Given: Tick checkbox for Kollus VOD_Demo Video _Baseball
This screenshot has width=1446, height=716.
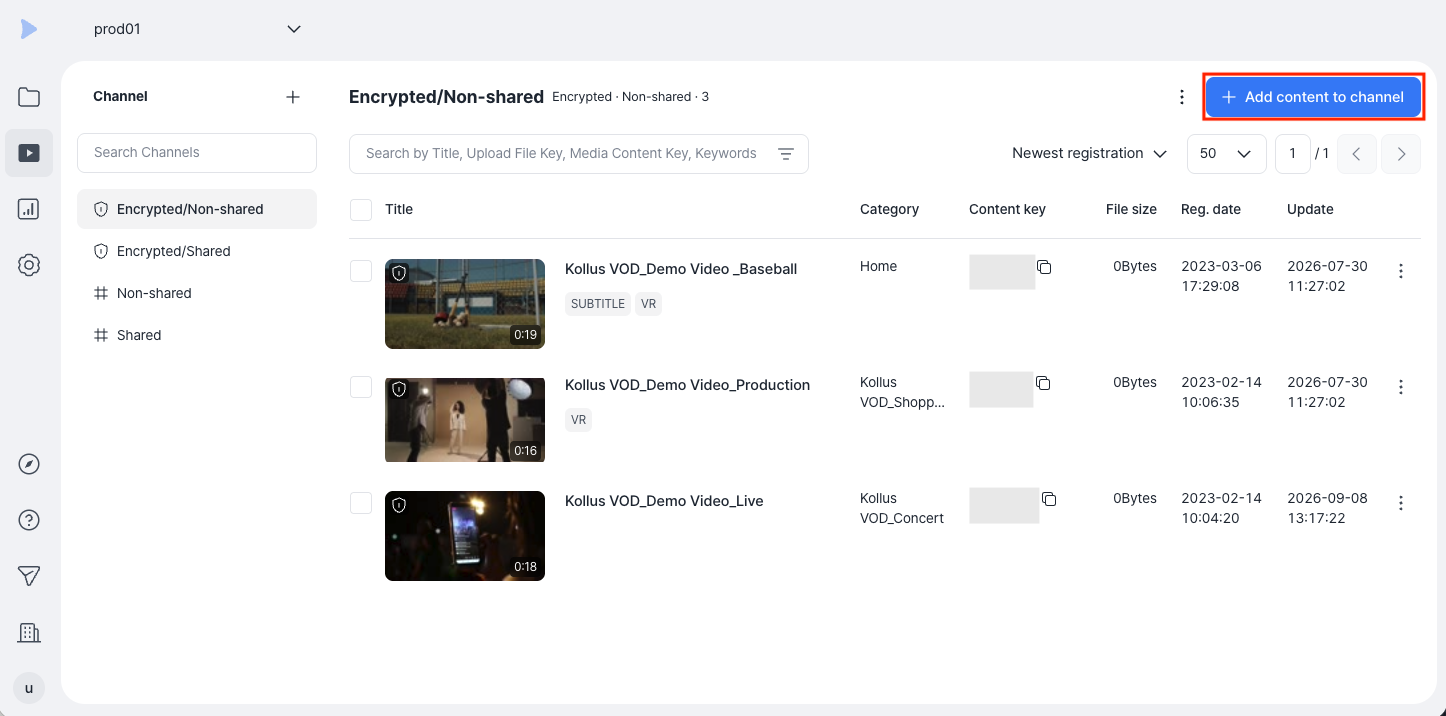Looking at the screenshot, I should (x=361, y=271).
